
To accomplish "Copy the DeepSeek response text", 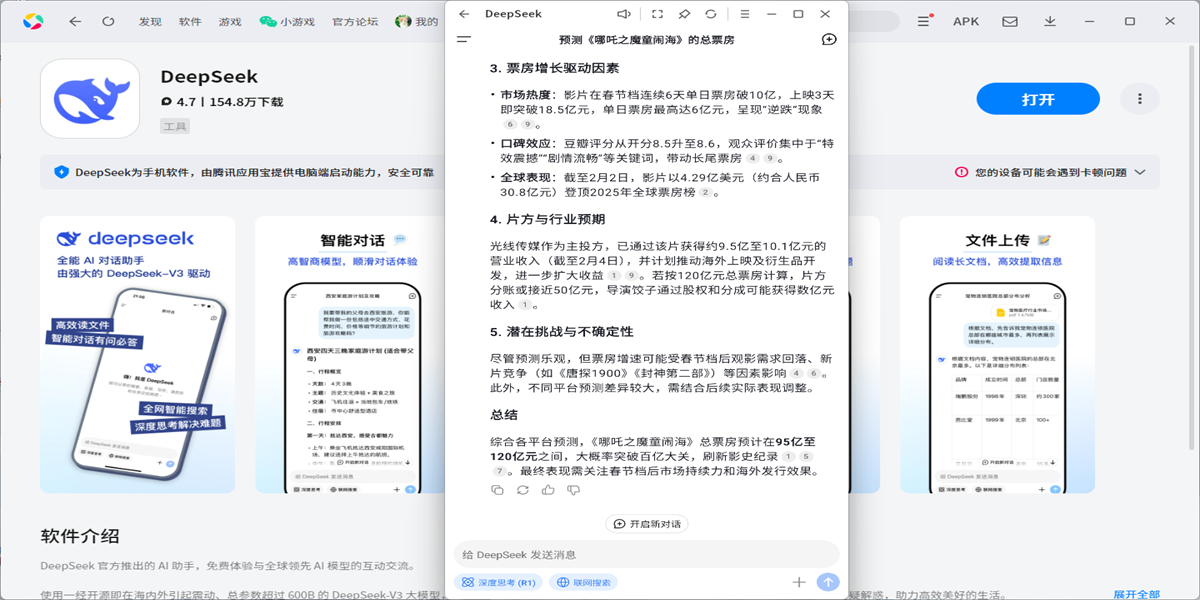I will click(498, 490).
